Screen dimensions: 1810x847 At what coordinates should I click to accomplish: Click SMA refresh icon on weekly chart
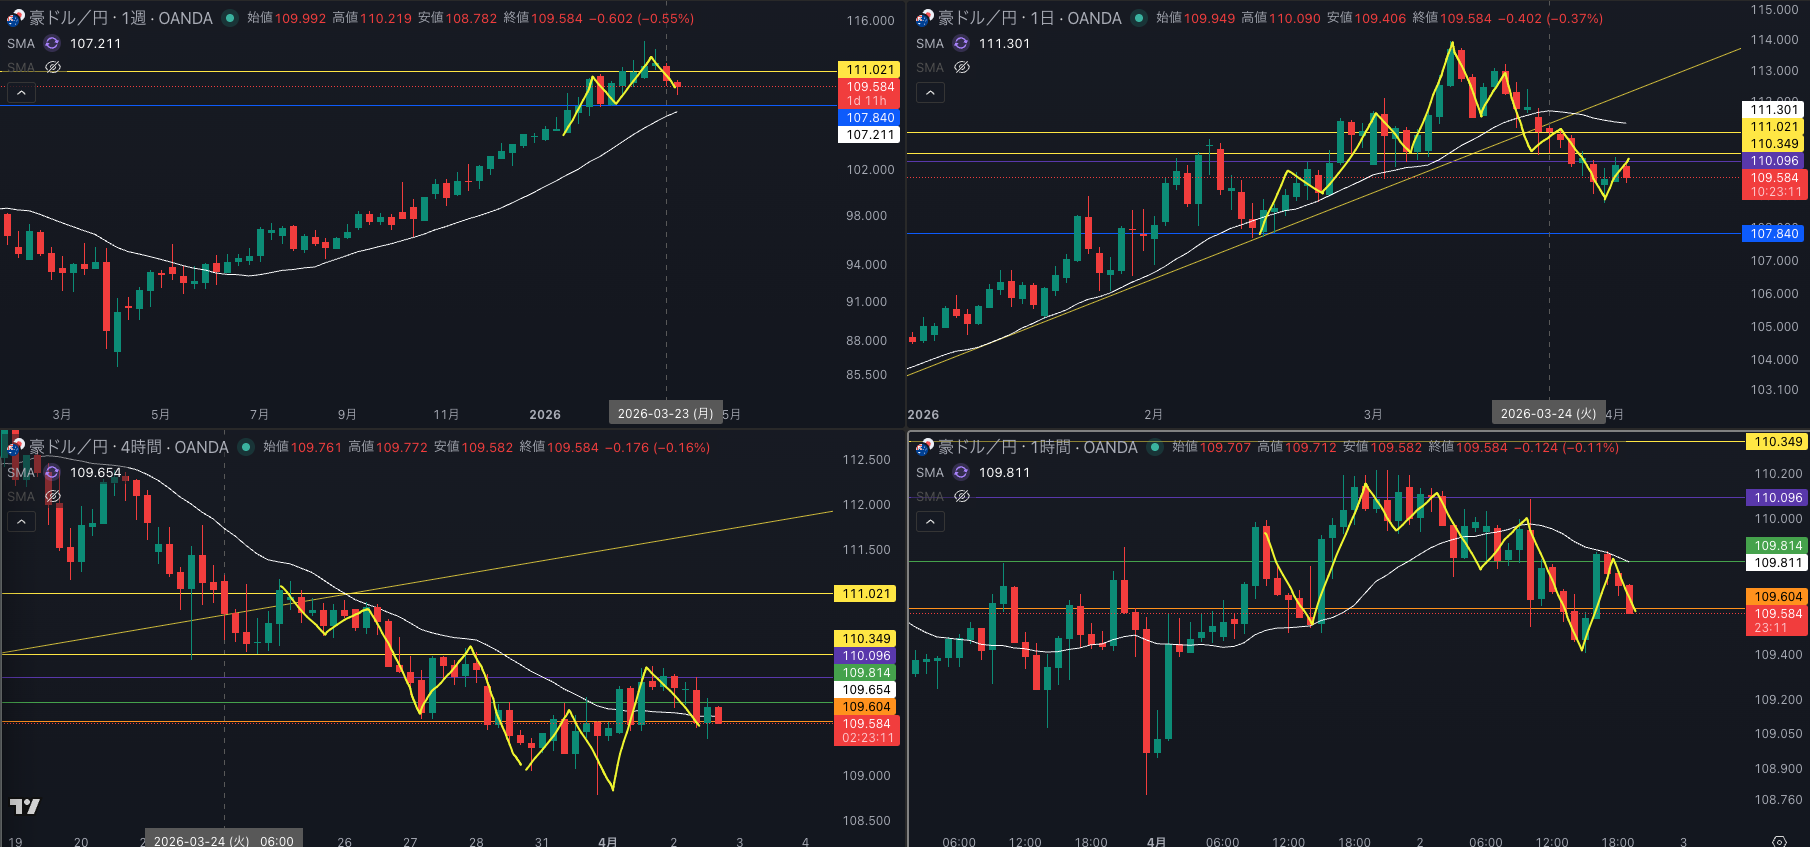52,43
